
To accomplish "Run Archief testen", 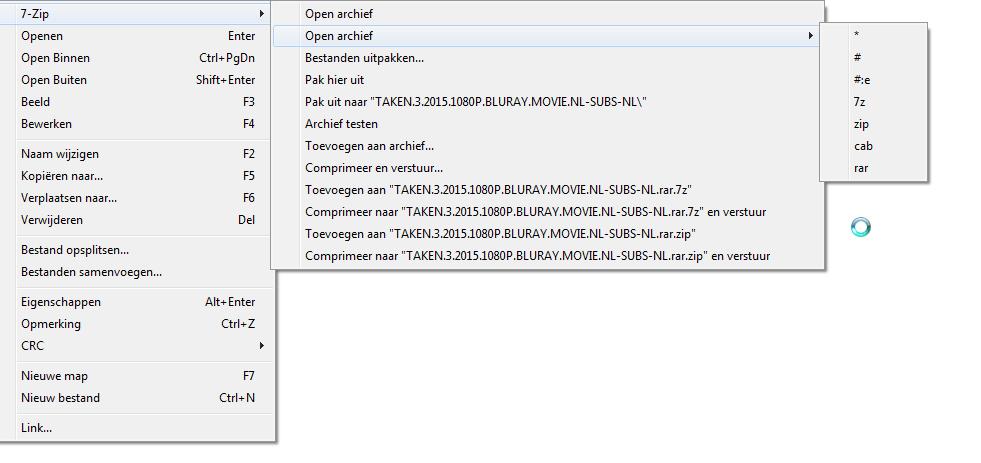I will tap(547, 124).
